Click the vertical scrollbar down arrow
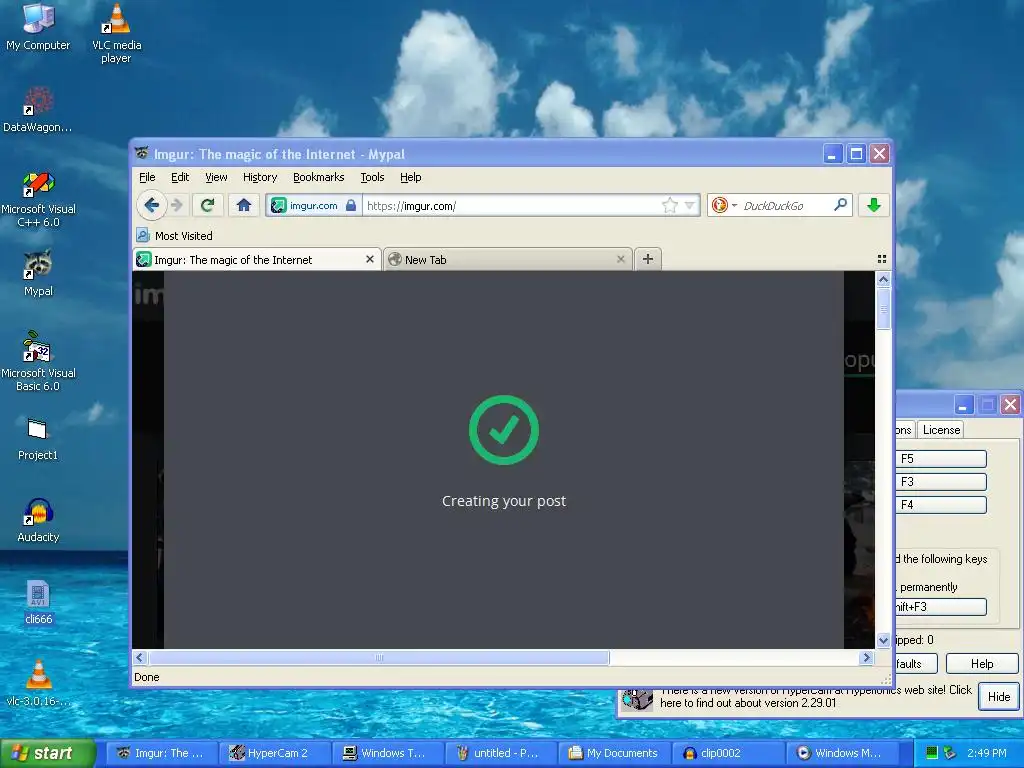1024x768 pixels. [x=883, y=641]
